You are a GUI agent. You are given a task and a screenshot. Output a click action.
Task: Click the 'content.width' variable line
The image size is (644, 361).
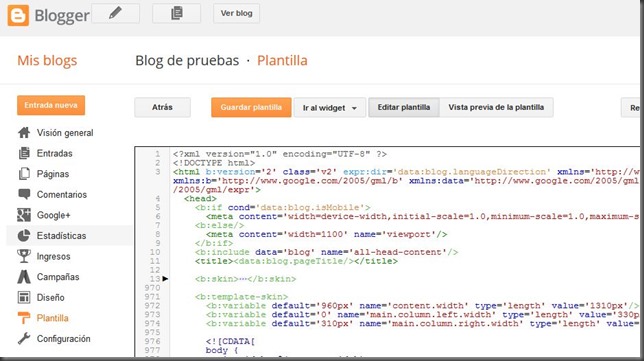click(x=422, y=306)
